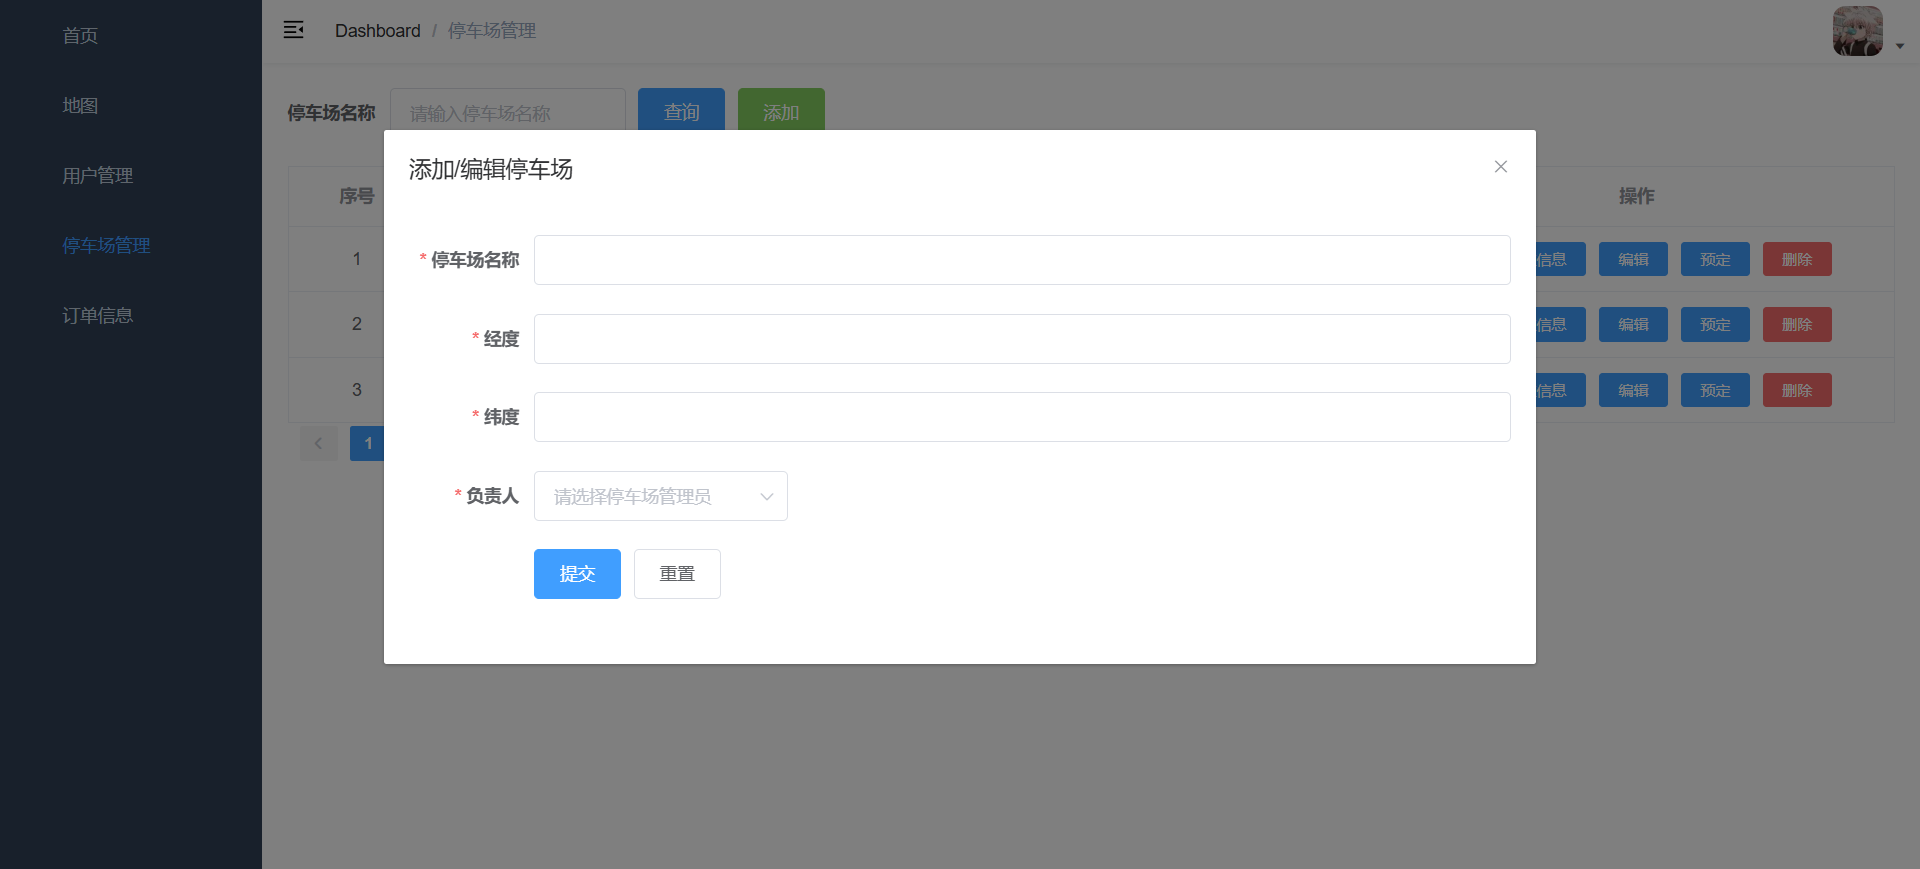Click 预定 in row 1

click(x=1715, y=259)
